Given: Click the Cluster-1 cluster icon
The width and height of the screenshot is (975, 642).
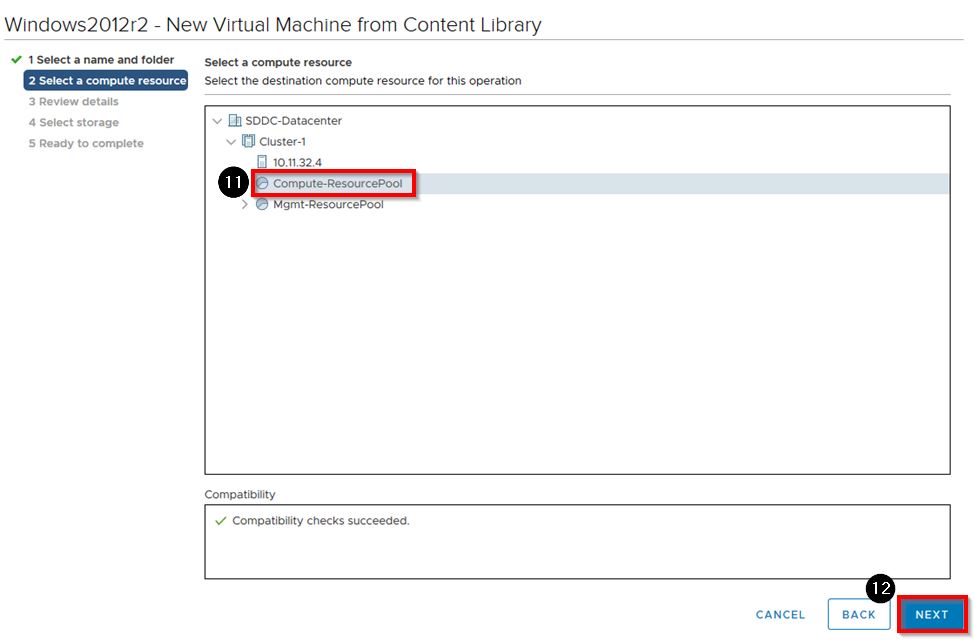Looking at the screenshot, I should pyautogui.click(x=248, y=141).
